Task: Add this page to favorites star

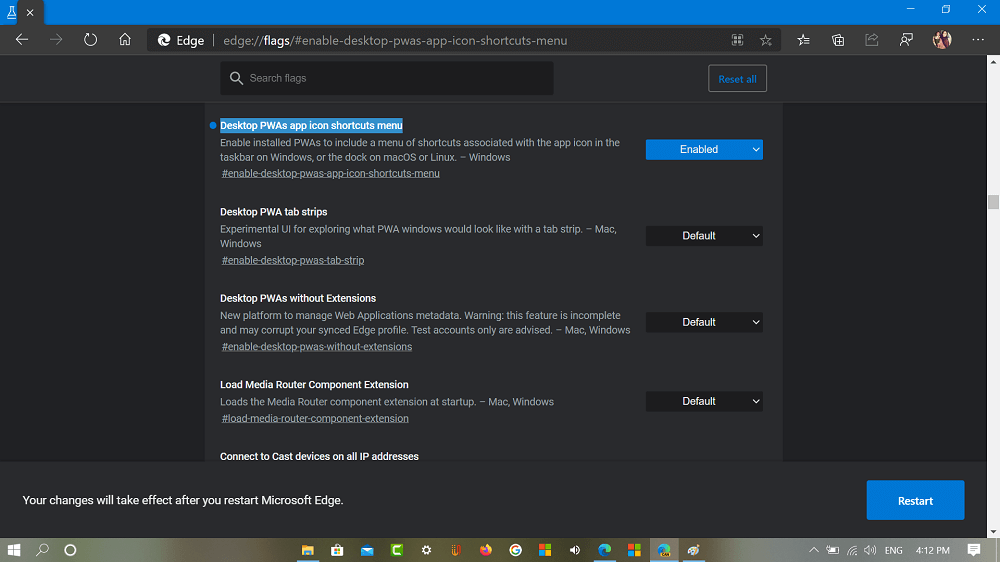Action: point(766,40)
